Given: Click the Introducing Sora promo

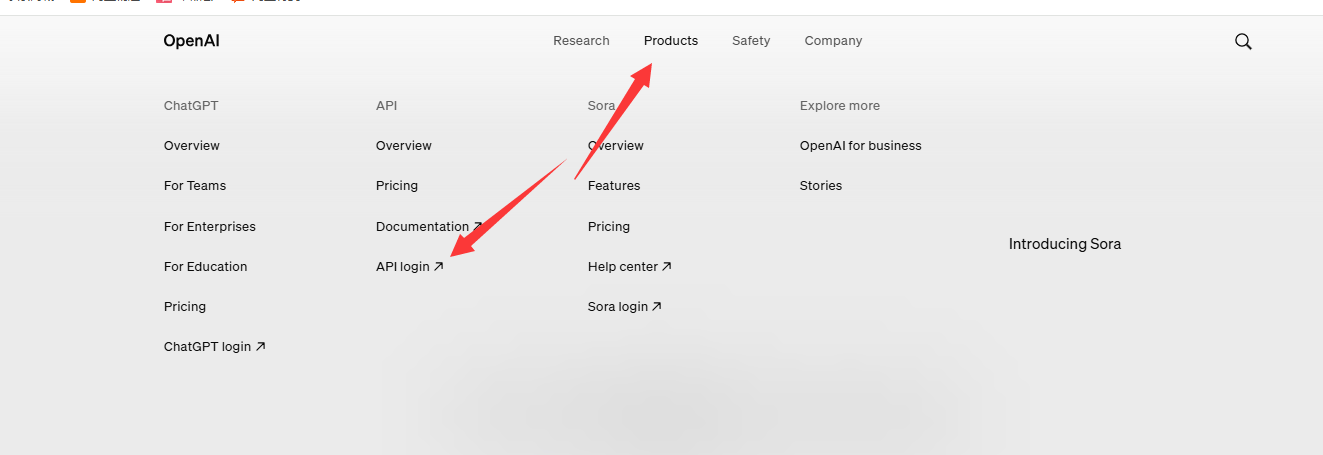Looking at the screenshot, I should pos(1064,244).
